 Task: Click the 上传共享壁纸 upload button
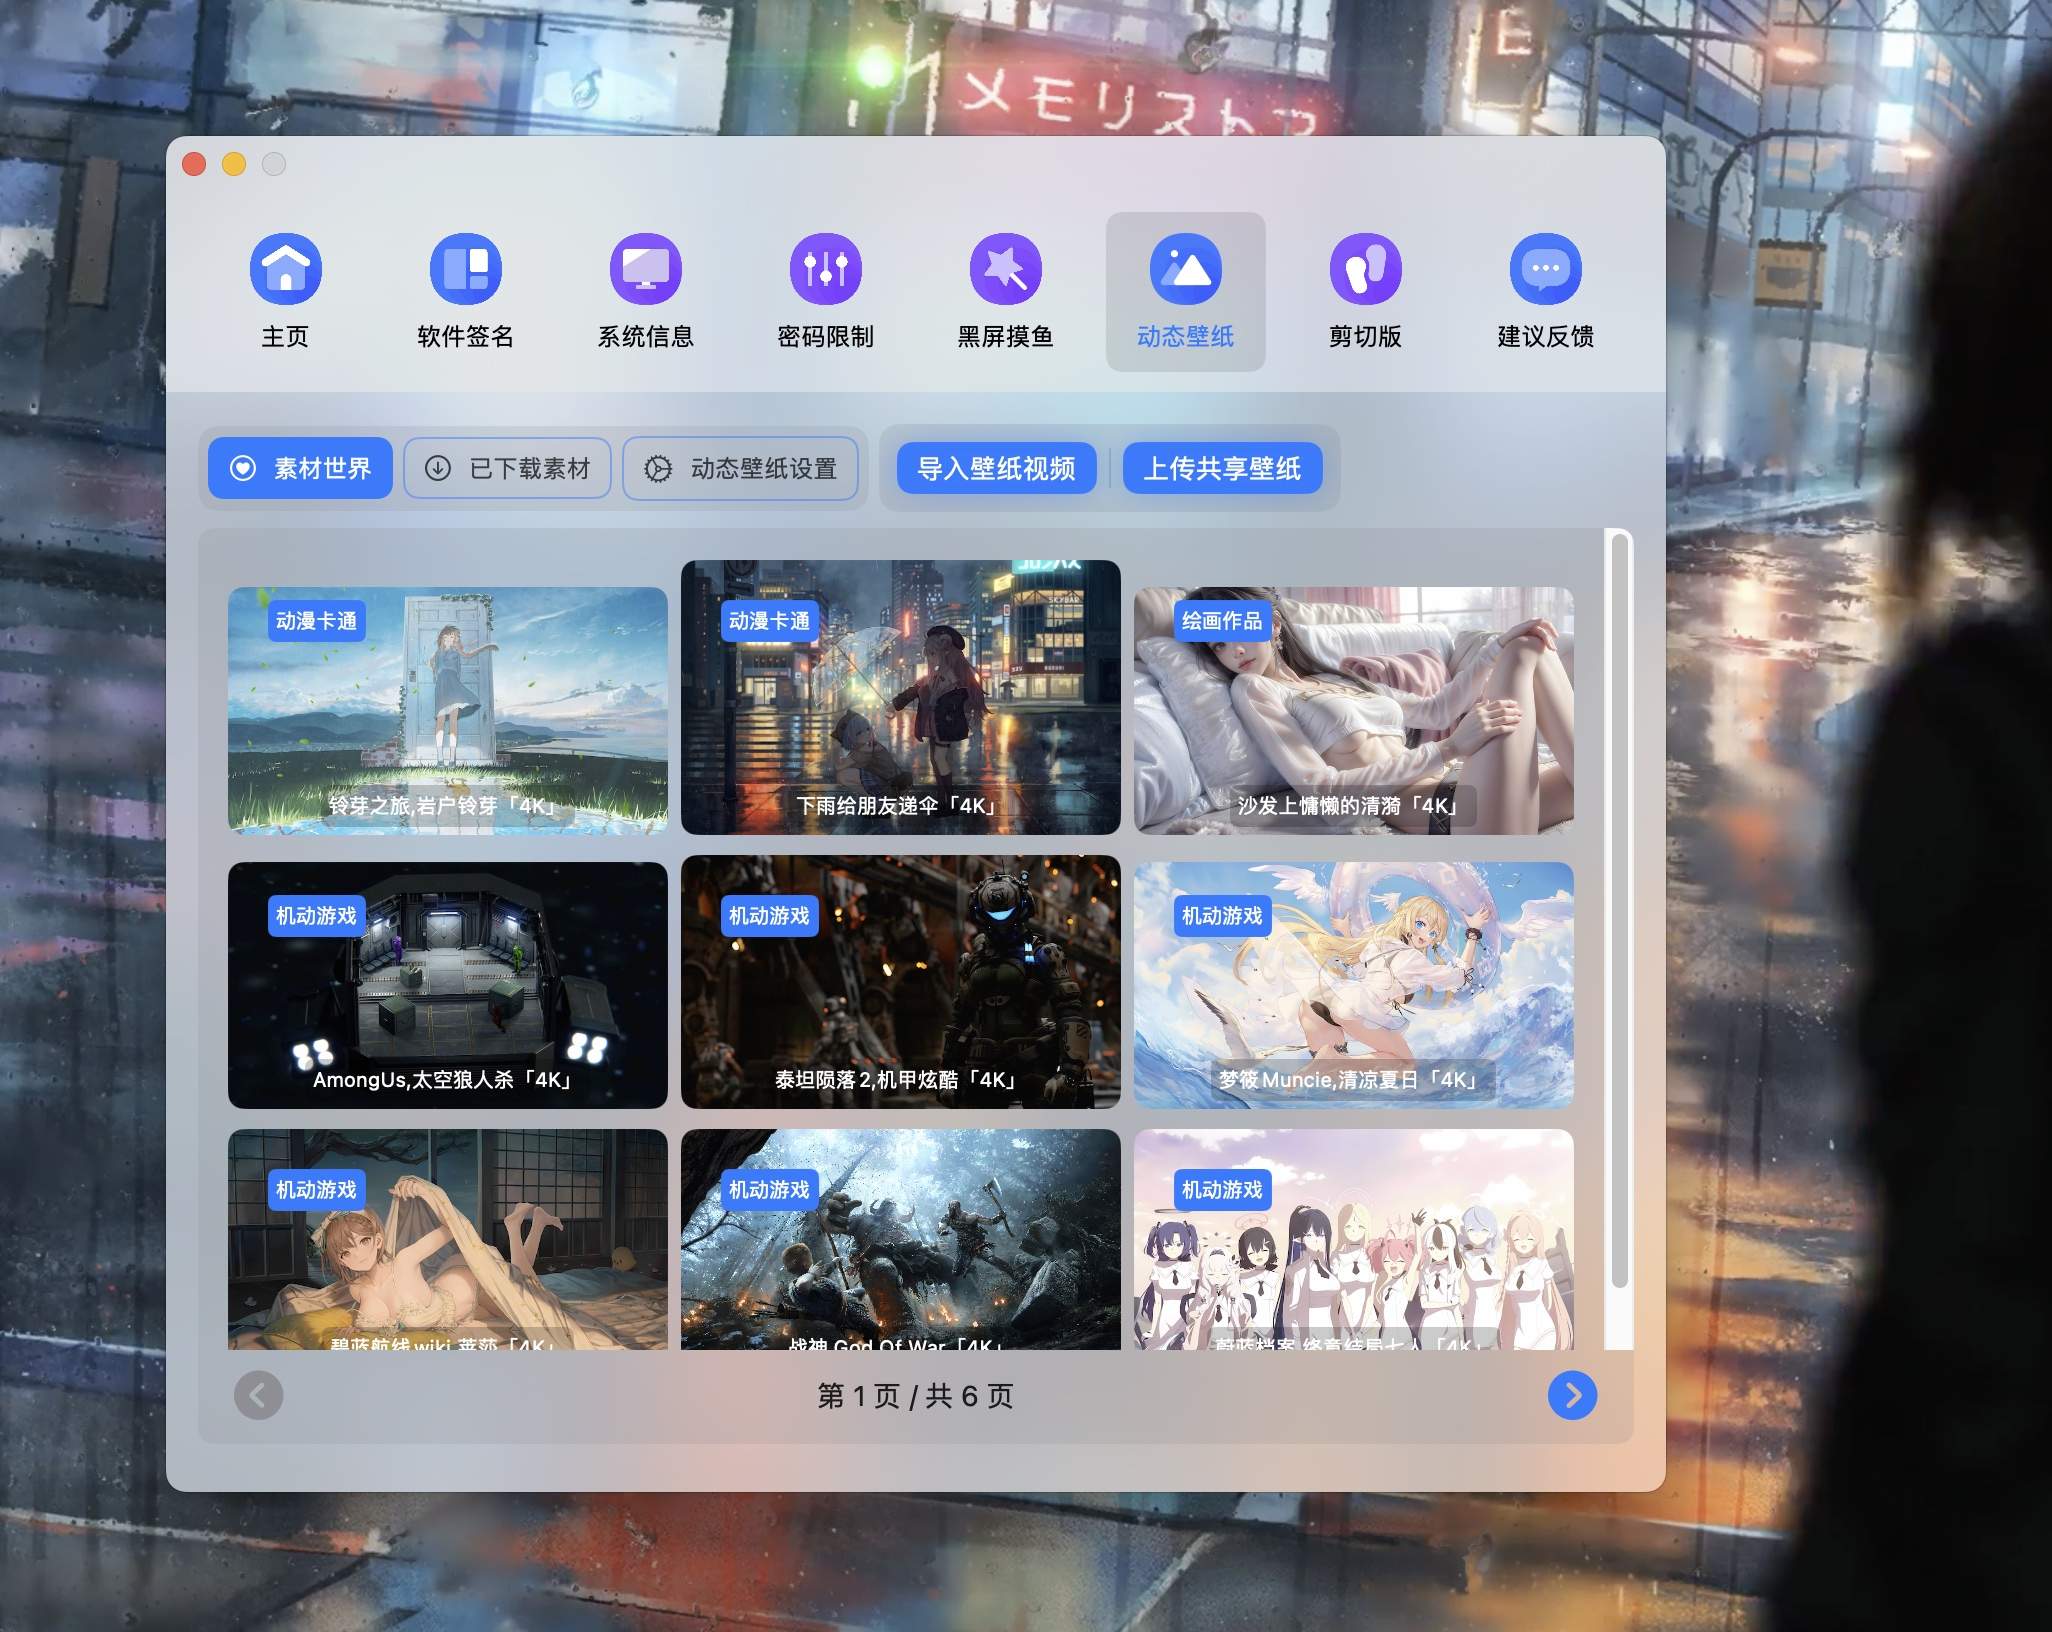pyautogui.click(x=1224, y=468)
